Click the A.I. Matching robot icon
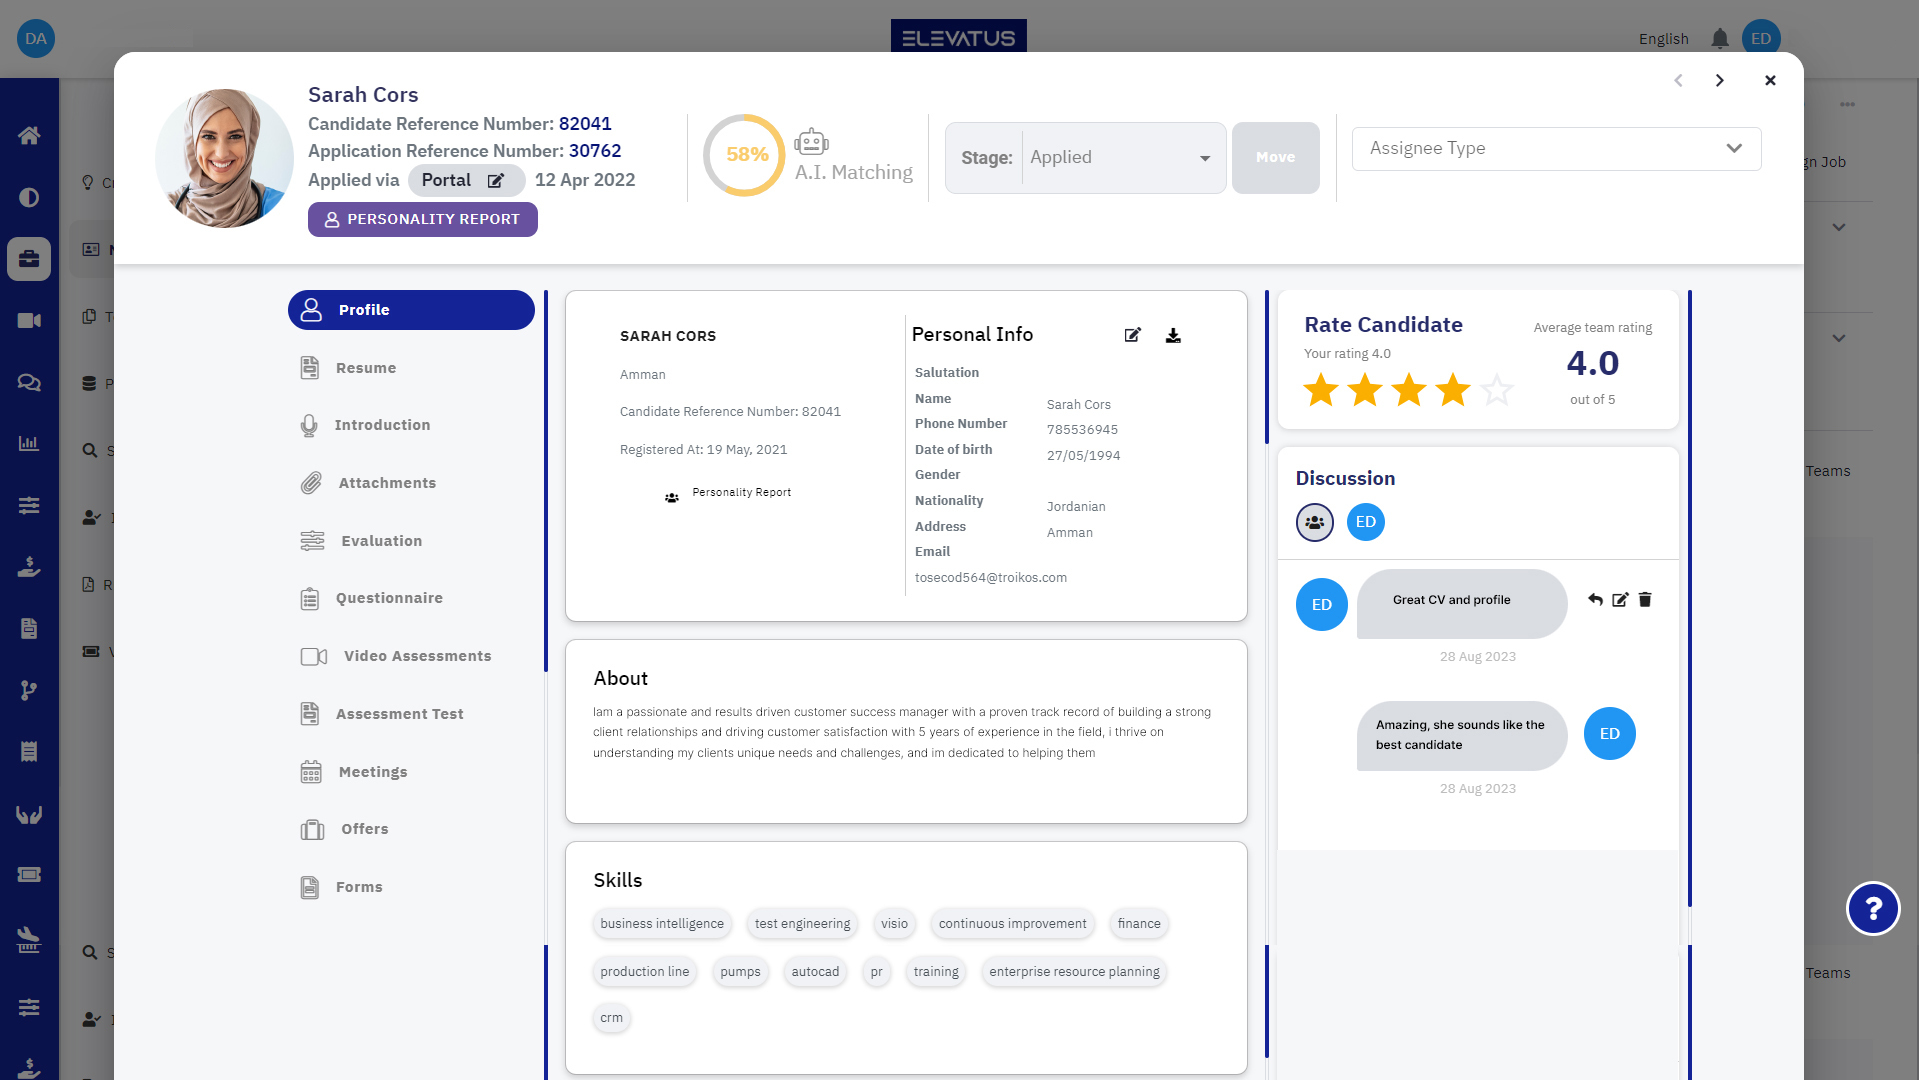 pyautogui.click(x=811, y=142)
